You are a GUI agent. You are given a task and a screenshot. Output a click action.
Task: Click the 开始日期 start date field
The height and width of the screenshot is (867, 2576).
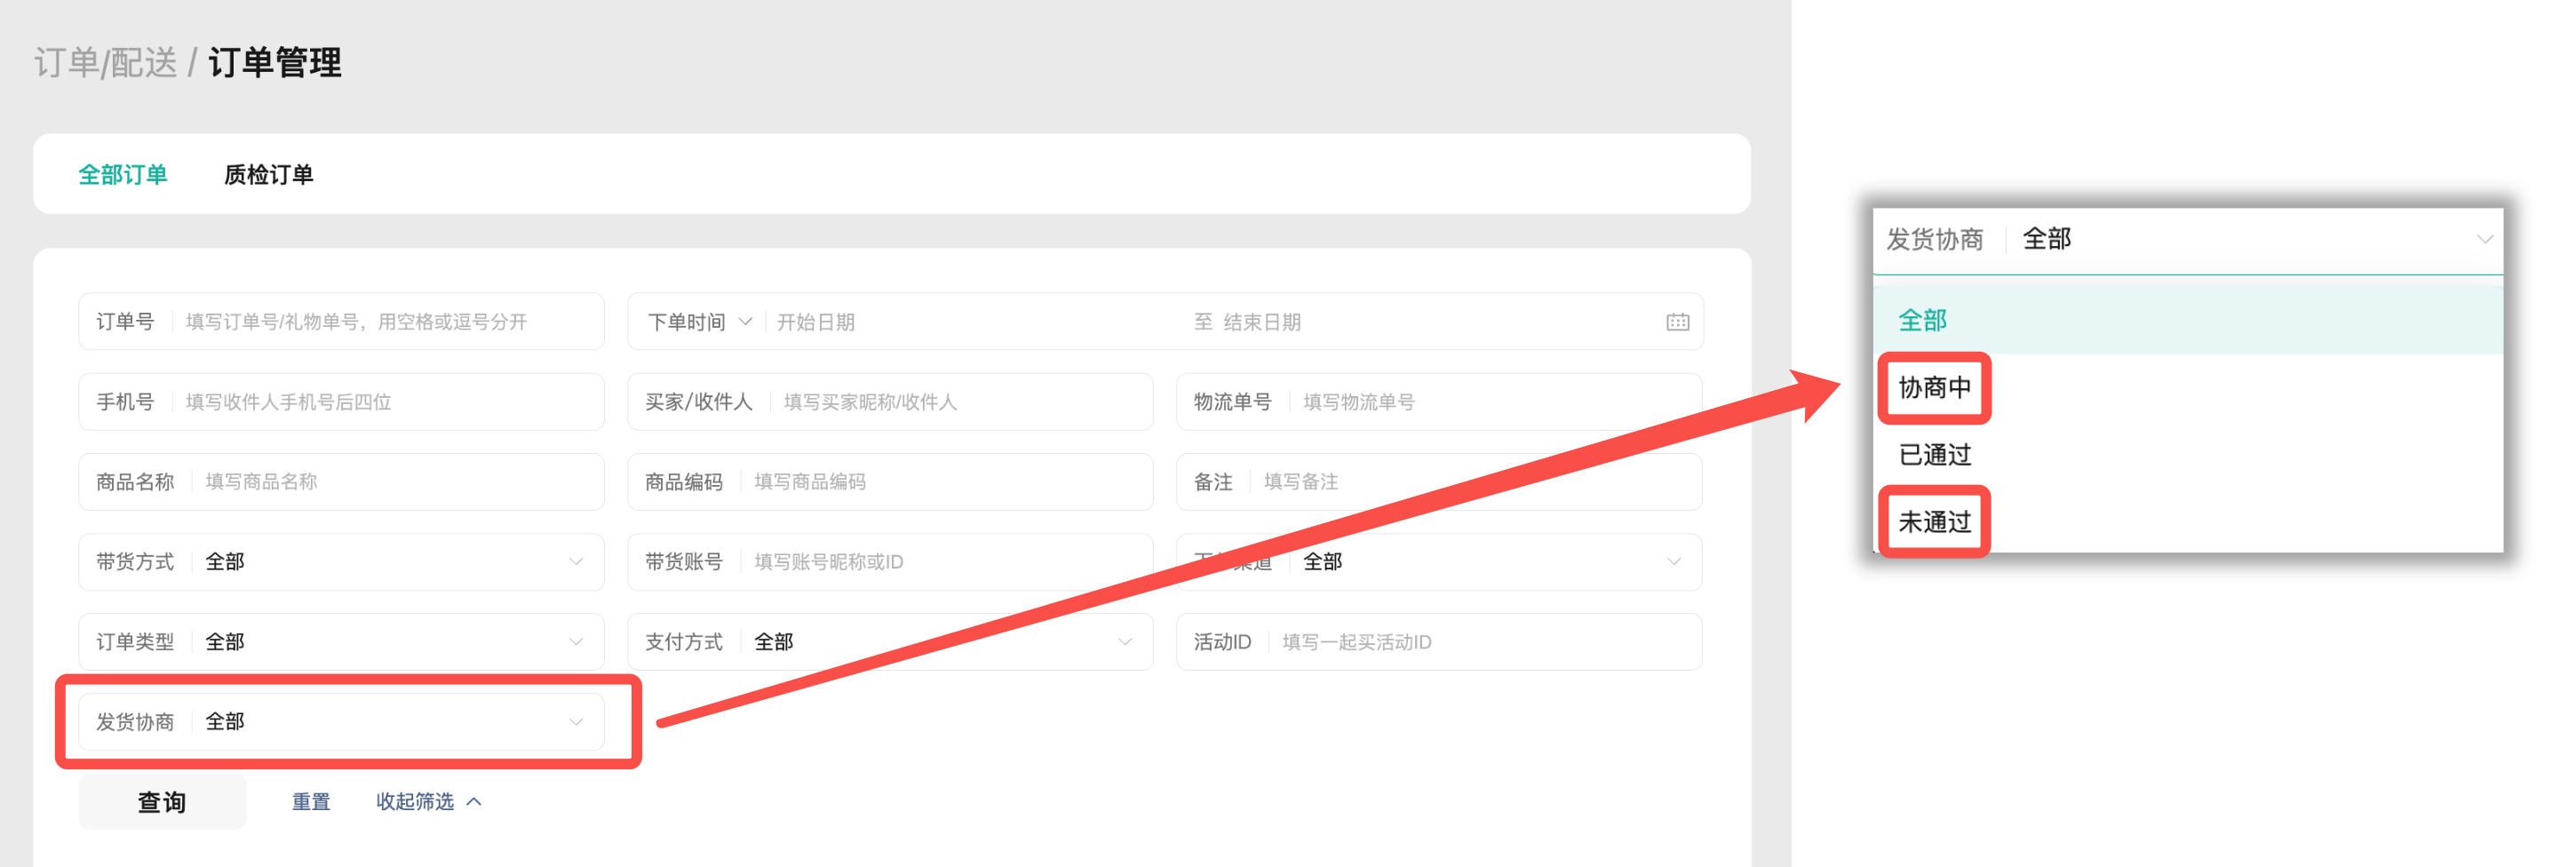pyautogui.click(x=960, y=322)
